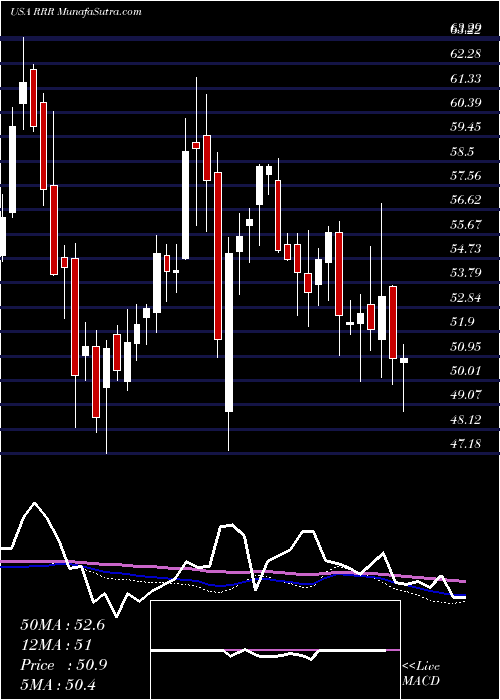Click the '12MA : 51' indicator text
Screen dimensions: 500x700
(x=56, y=645)
